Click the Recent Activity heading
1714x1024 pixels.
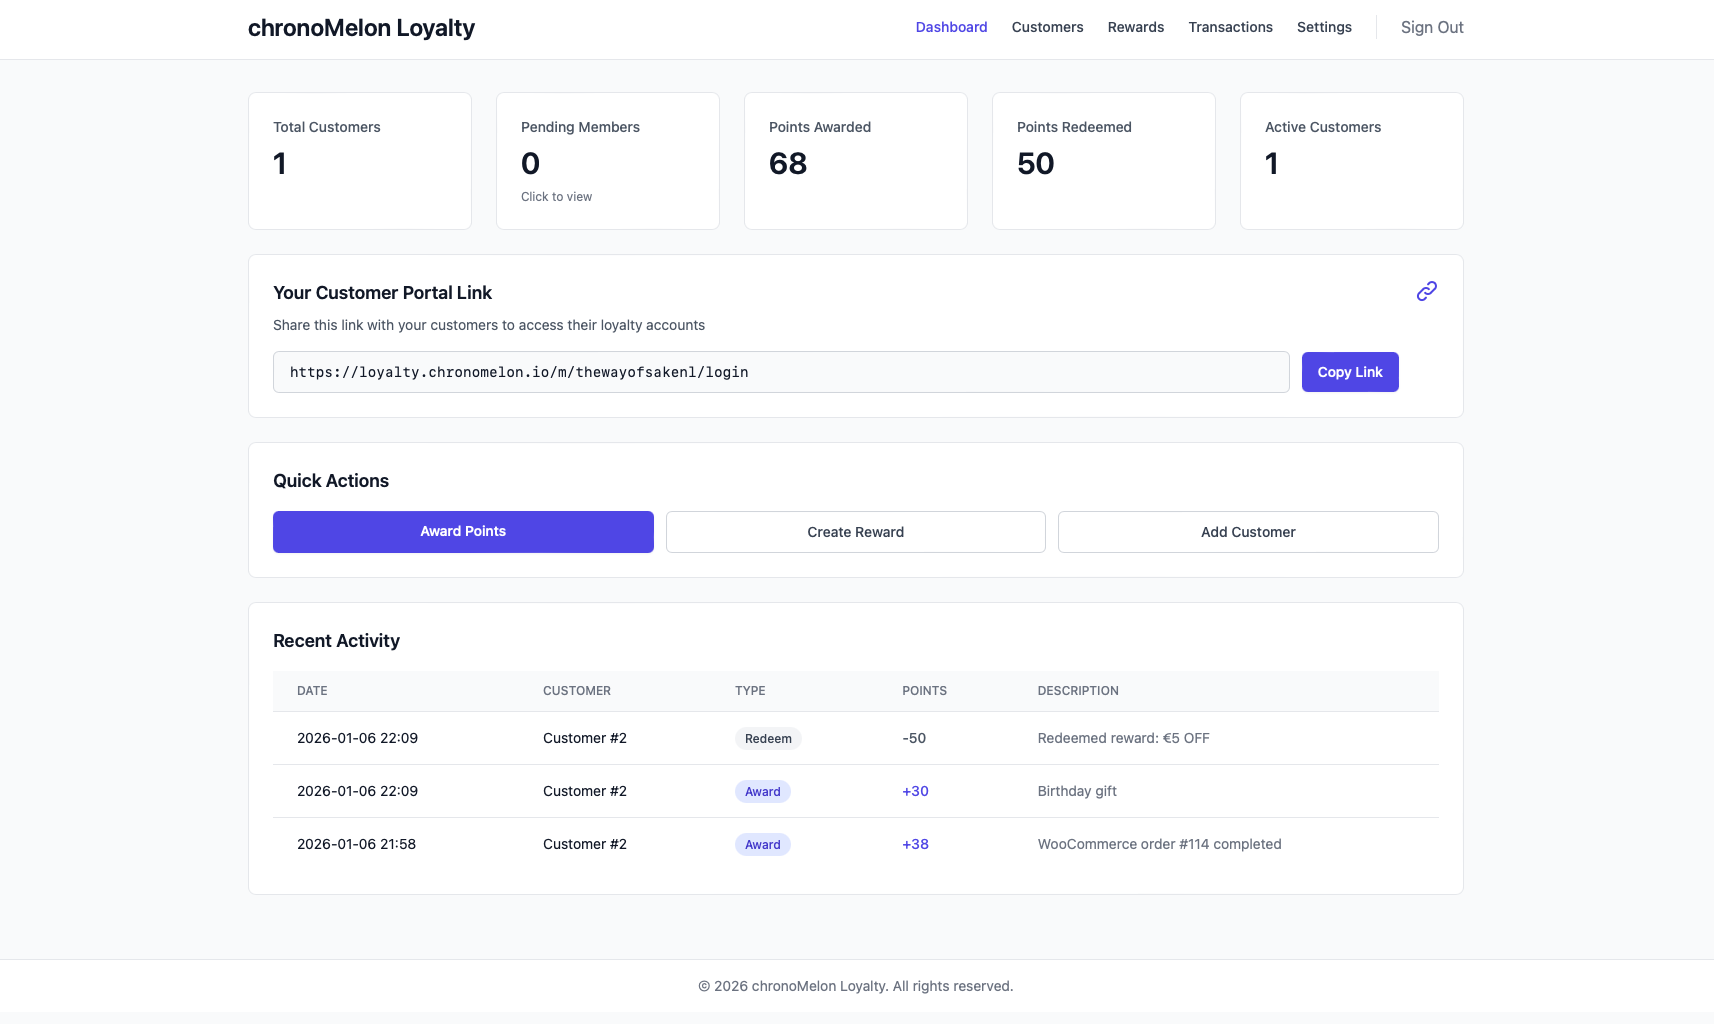click(336, 641)
